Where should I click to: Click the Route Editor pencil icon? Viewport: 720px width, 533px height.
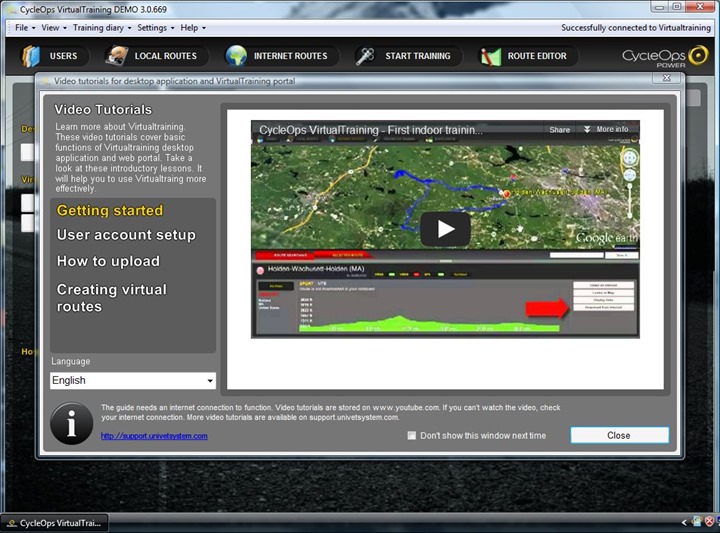coord(490,56)
